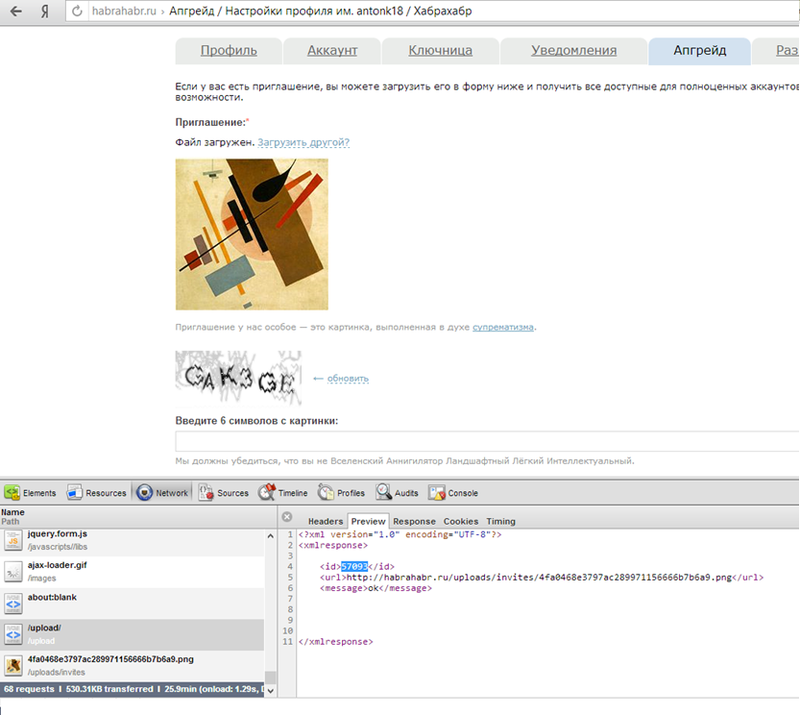Click the Yandex Я icon
Viewport: 800px width, 715px height.
(45, 11)
